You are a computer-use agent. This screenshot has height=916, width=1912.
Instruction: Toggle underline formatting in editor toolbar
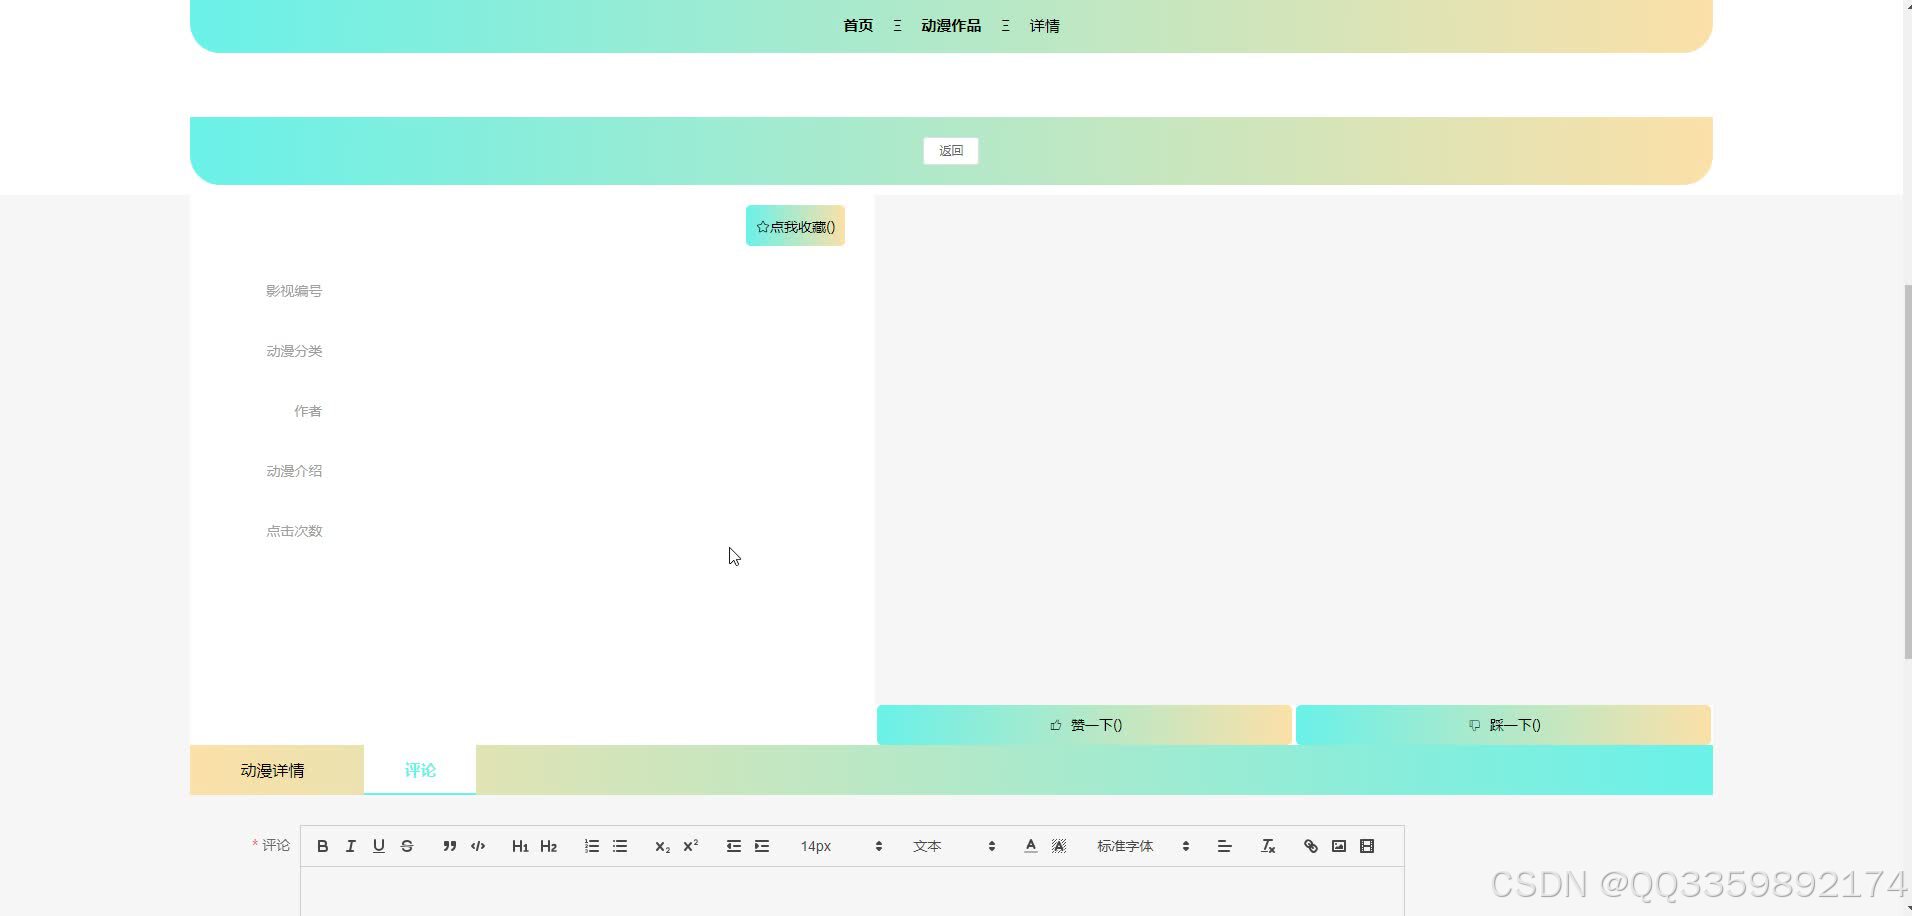point(378,846)
